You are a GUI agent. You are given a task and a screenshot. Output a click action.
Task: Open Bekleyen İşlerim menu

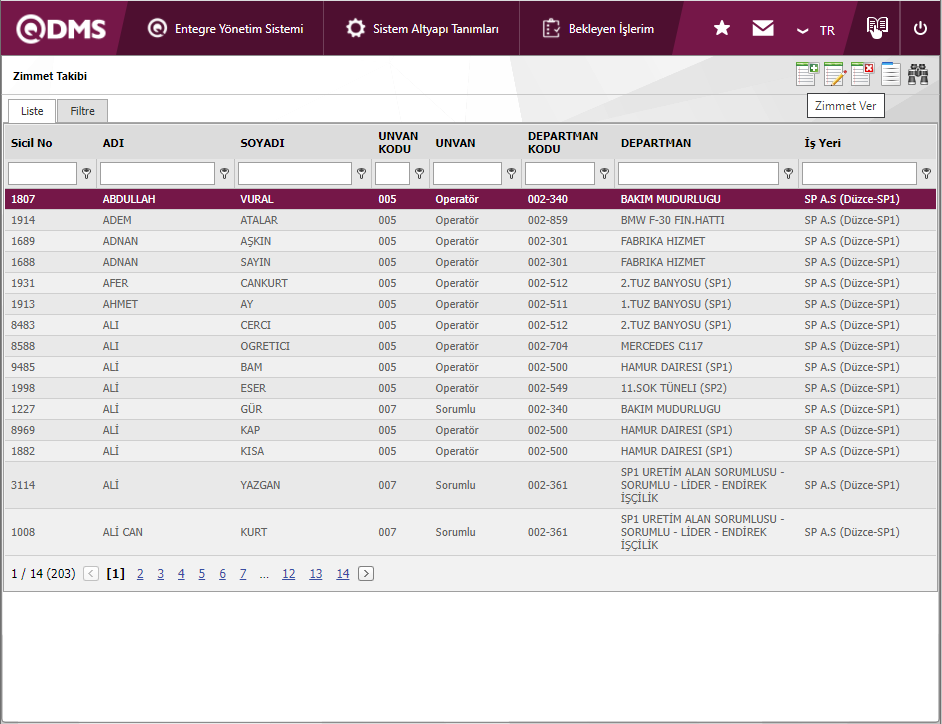(x=598, y=29)
